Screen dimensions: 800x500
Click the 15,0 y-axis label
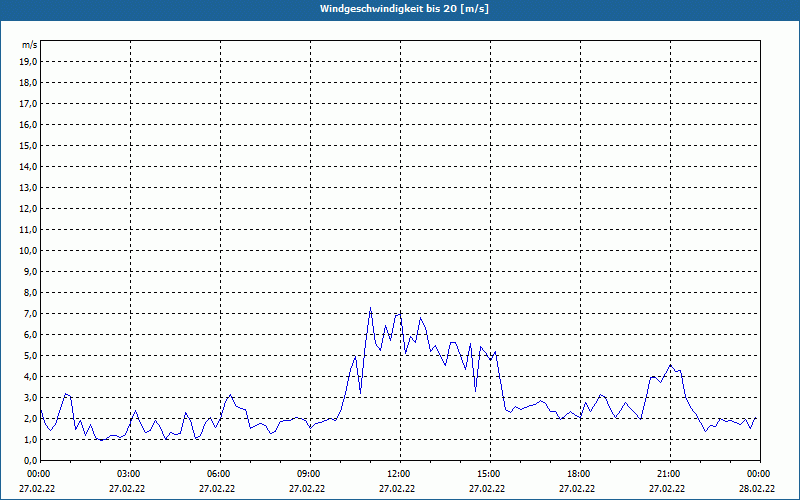click(27, 145)
